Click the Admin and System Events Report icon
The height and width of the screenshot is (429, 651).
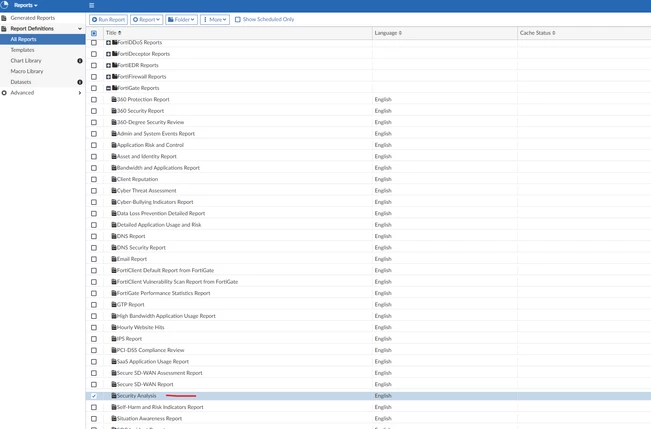pos(114,134)
